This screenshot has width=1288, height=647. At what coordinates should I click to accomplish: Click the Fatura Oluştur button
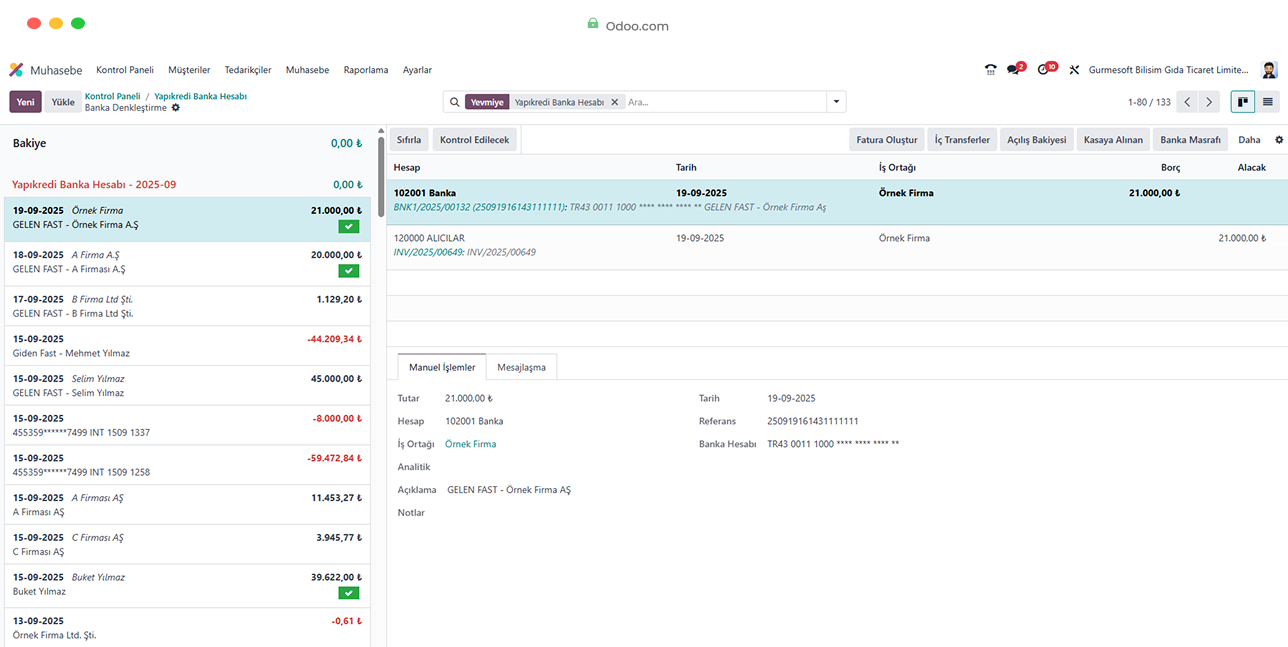click(x=886, y=140)
